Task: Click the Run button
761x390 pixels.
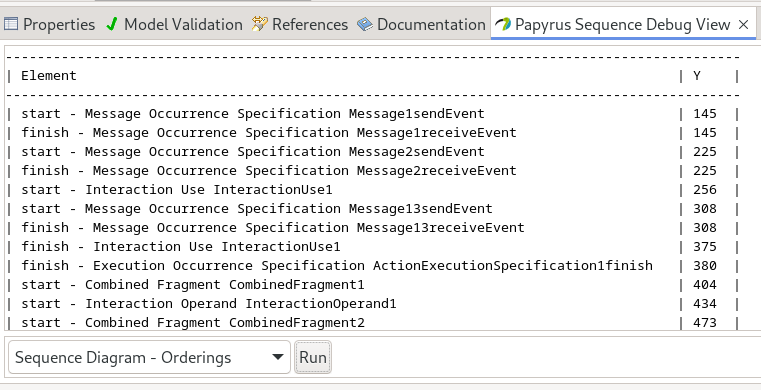Action: [x=313, y=358]
